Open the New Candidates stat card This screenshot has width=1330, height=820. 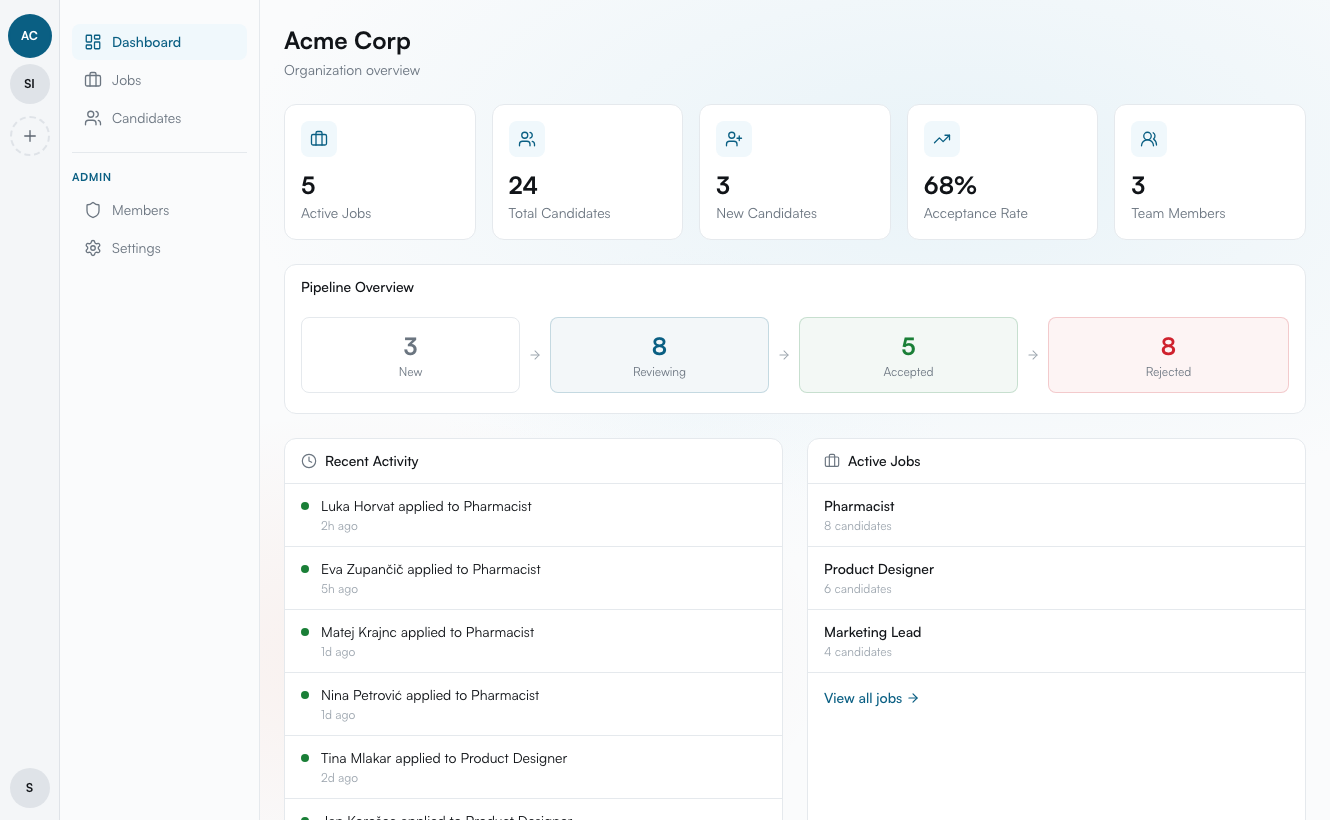coord(795,172)
